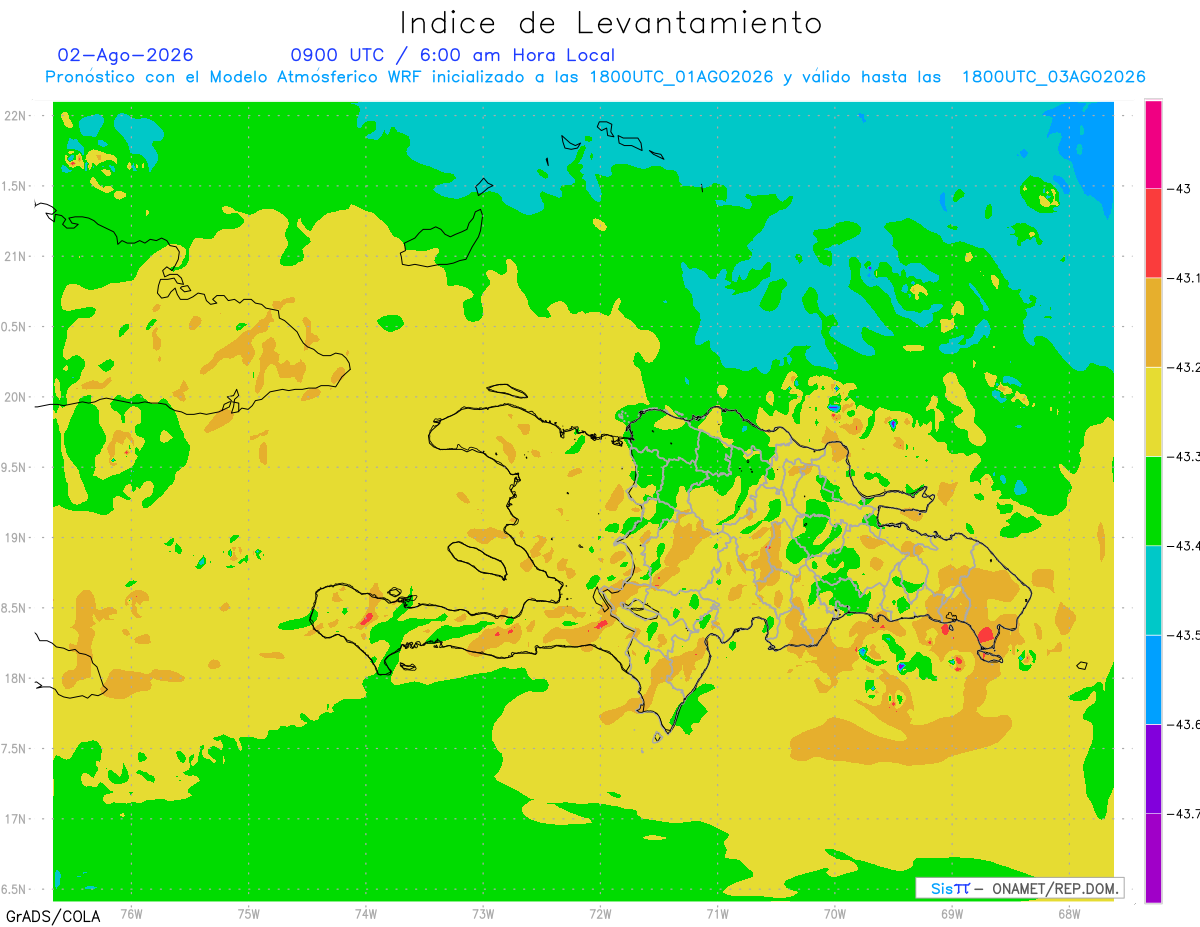Click the legend value "-43"
This screenshot has width=1200, height=927.
point(1179,189)
